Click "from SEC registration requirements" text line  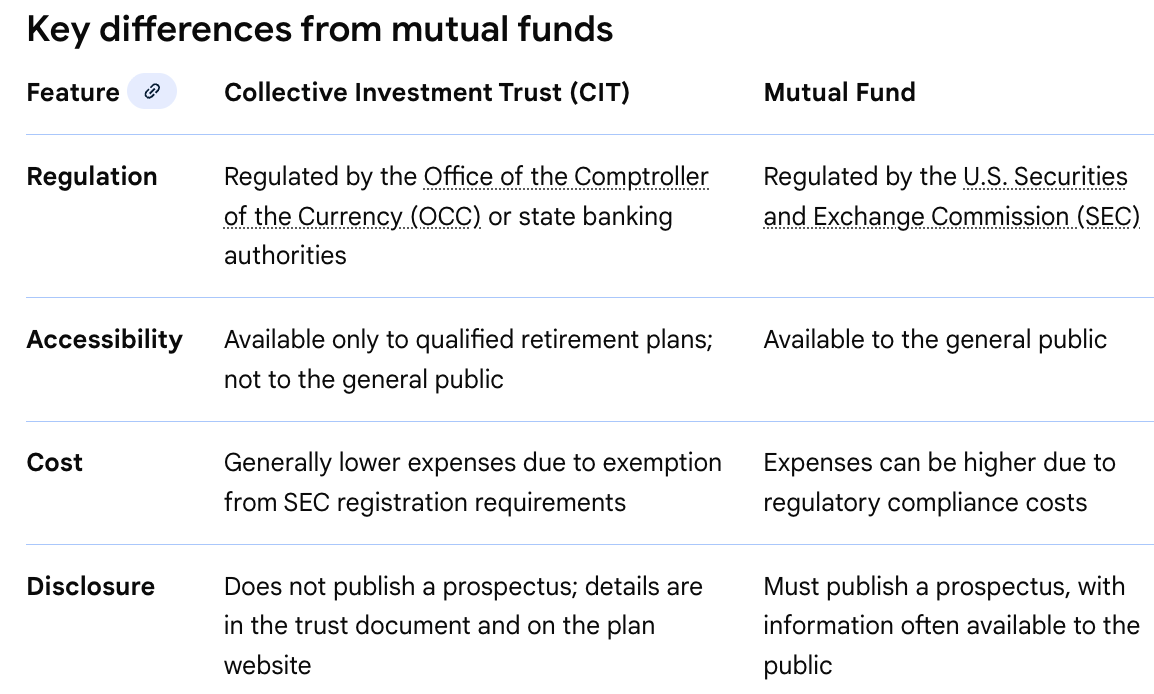coord(424,502)
